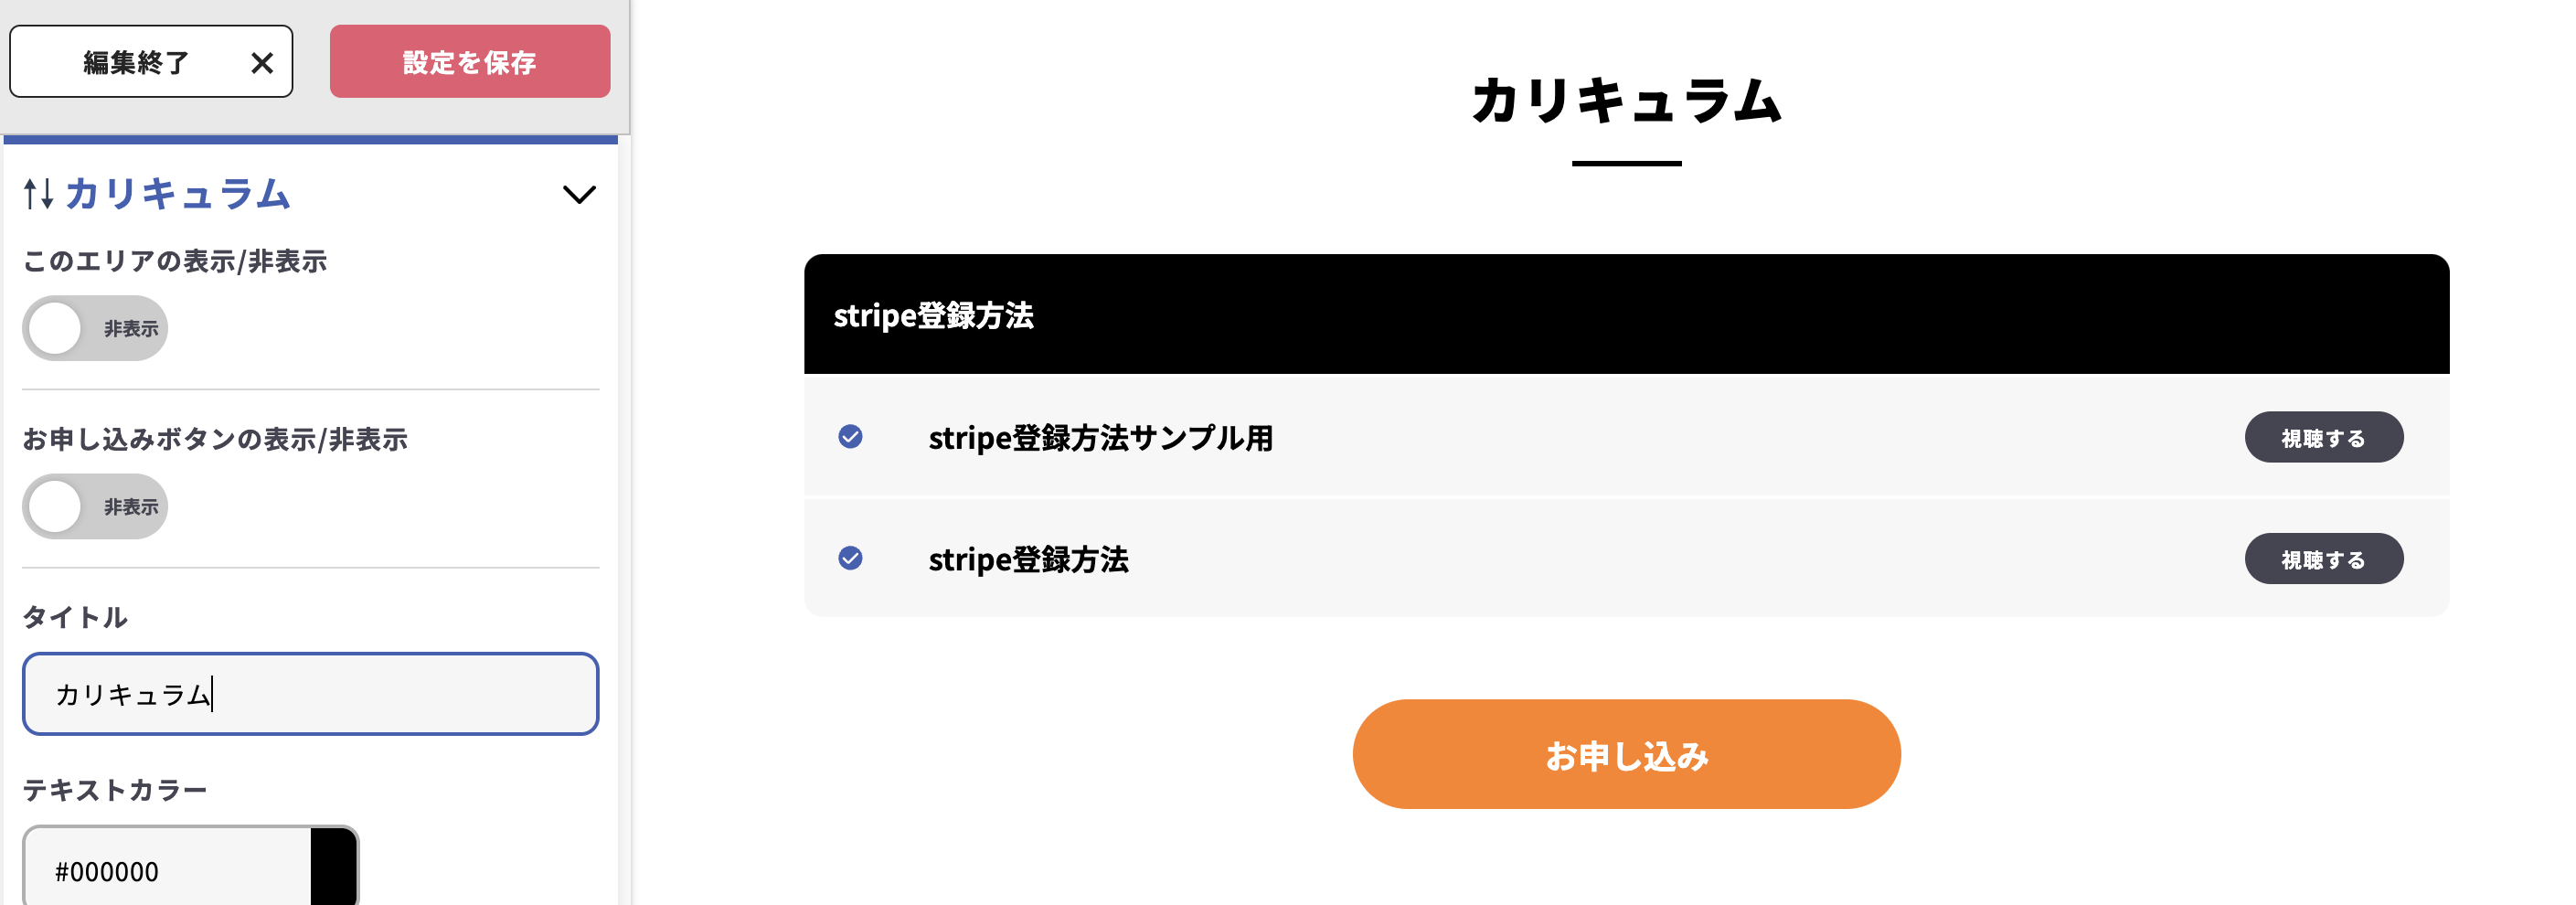Open the black #000000 color swatch
The image size is (2576, 905).
click(333, 871)
